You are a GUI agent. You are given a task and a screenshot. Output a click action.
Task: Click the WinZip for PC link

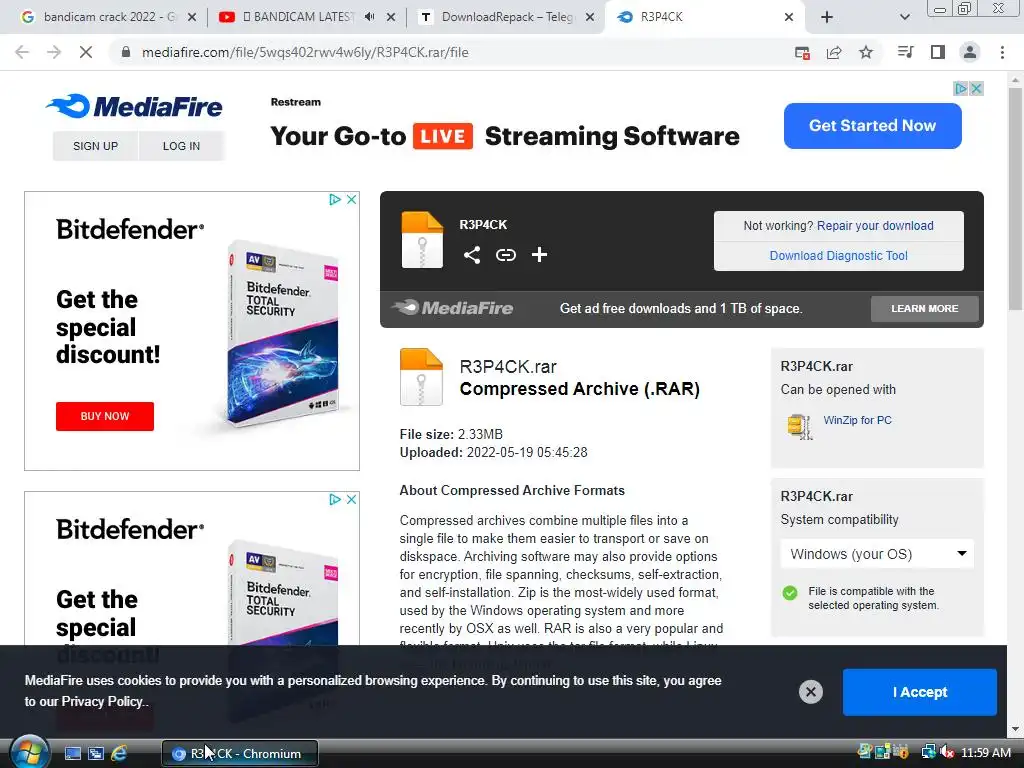pyautogui.click(x=857, y=420)
